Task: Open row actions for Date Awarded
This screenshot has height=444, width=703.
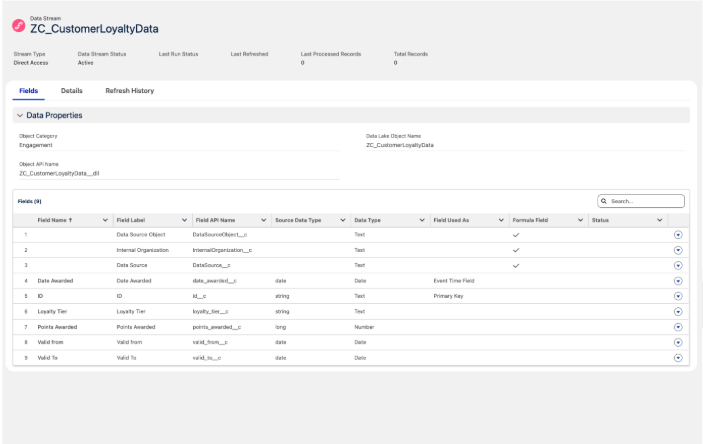Action: (x=678, y=281)
